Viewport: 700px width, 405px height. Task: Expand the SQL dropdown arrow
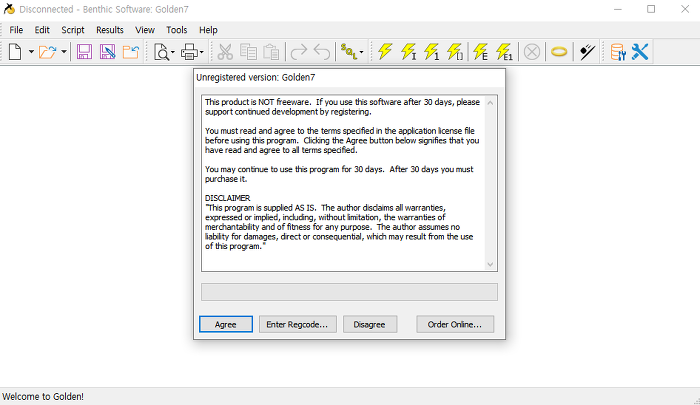pyautogui.click(x=362, y=52)
